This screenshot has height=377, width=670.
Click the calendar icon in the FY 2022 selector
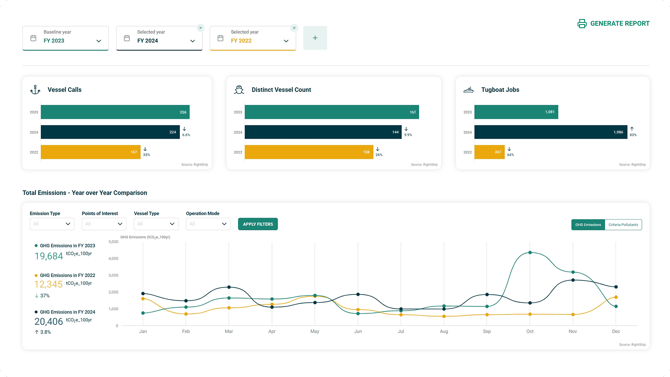220,38
